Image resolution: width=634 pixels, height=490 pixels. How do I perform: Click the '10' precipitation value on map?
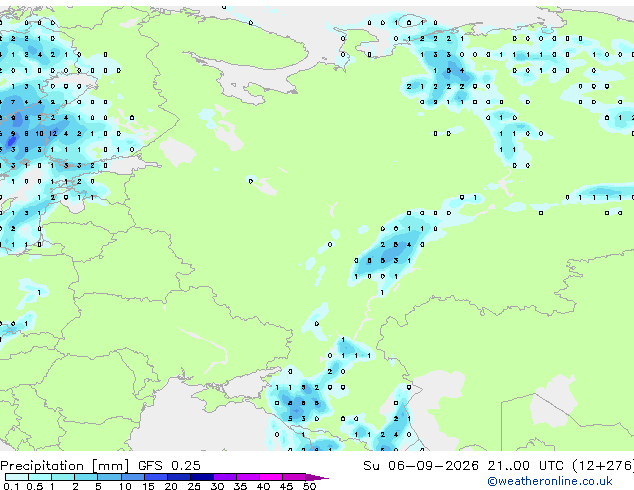click(39, 133)
